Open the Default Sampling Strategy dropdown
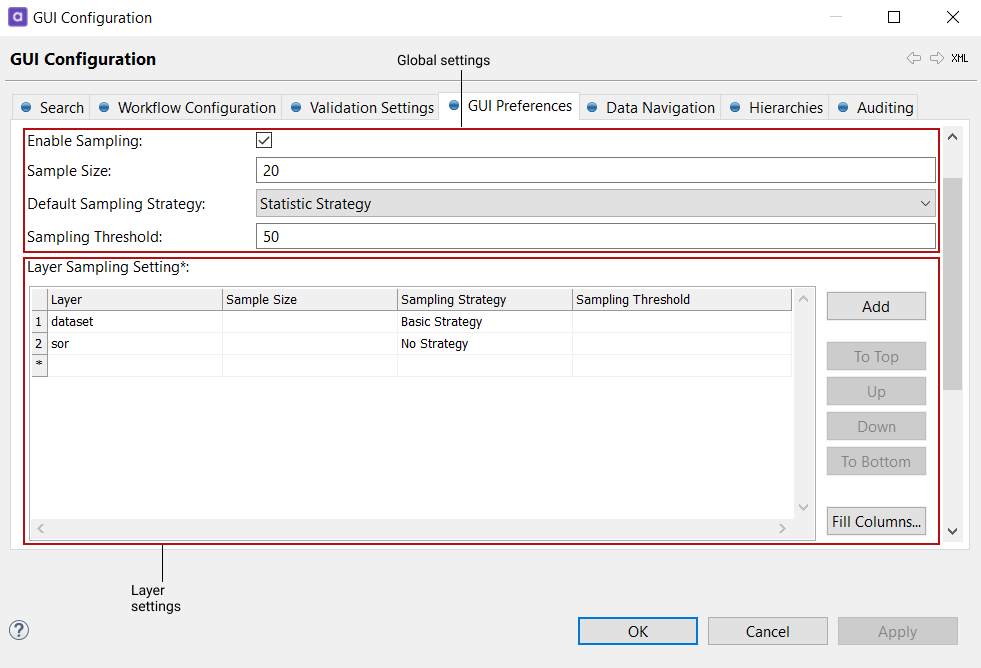Viewport: 981px width, 668px height. 926,203
